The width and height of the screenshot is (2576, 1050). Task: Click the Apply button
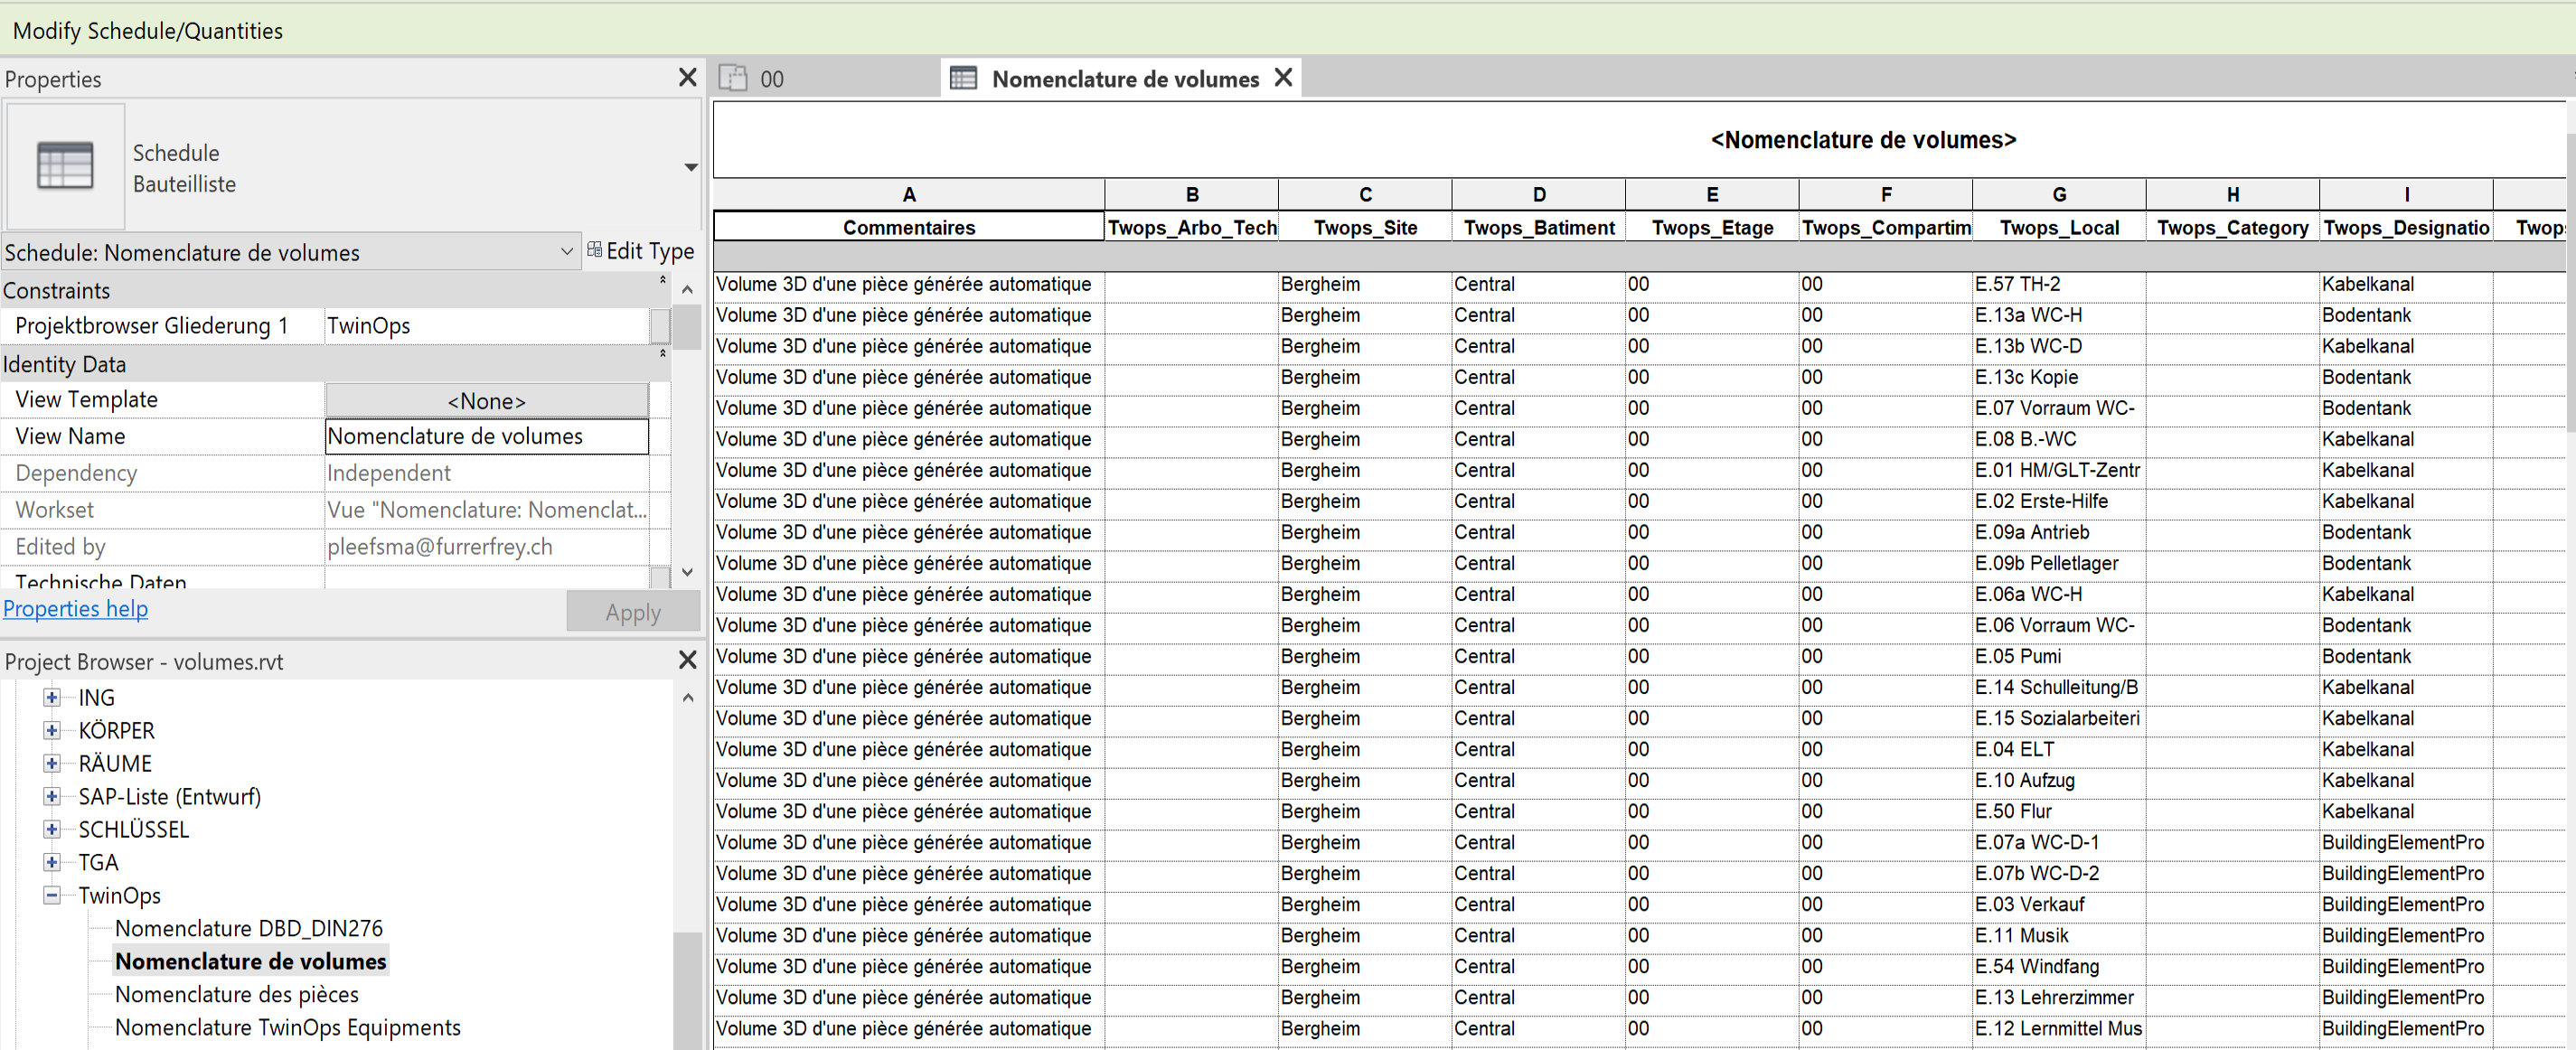(x=632, y=611)
